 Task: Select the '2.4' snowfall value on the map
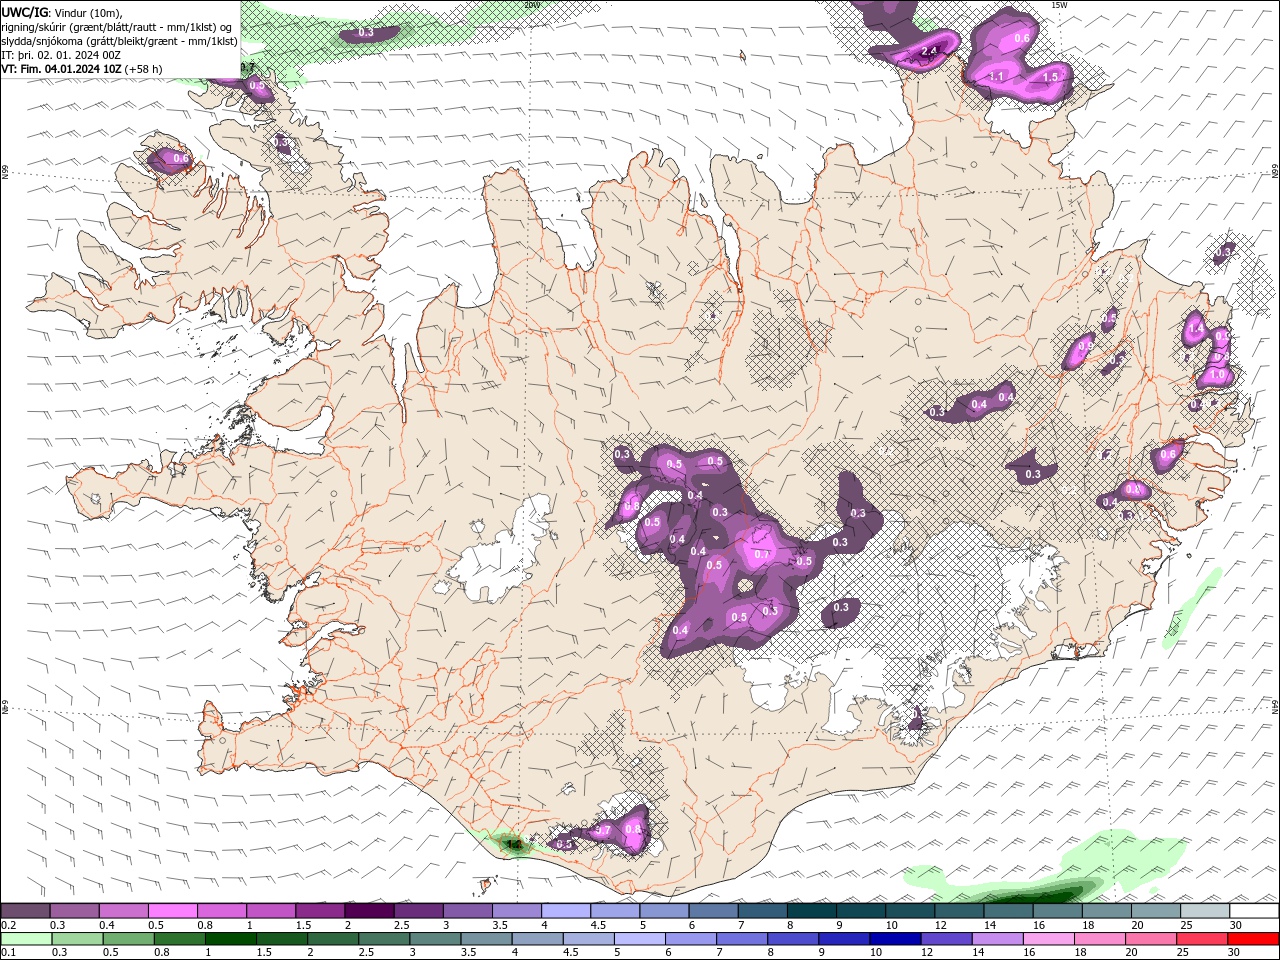(928, 51)
